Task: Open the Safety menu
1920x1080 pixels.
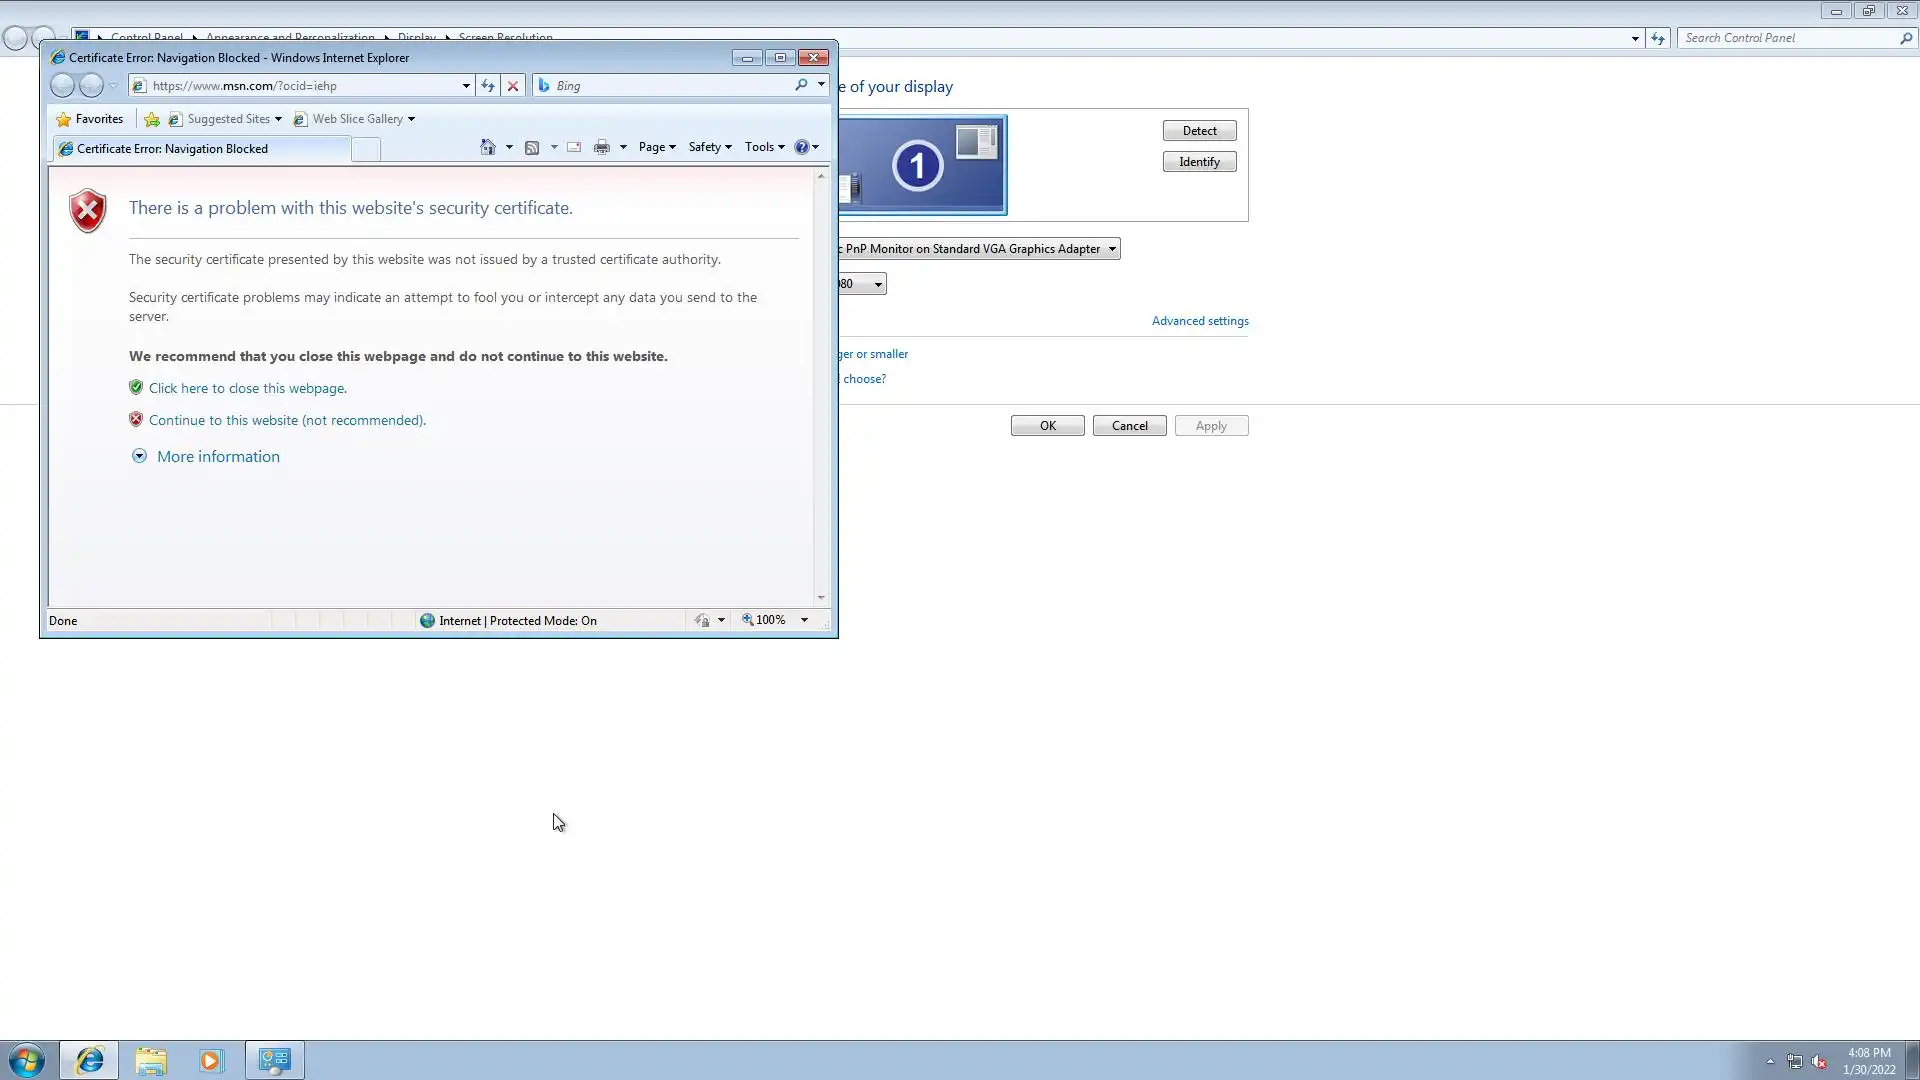Action: (709, 147)
